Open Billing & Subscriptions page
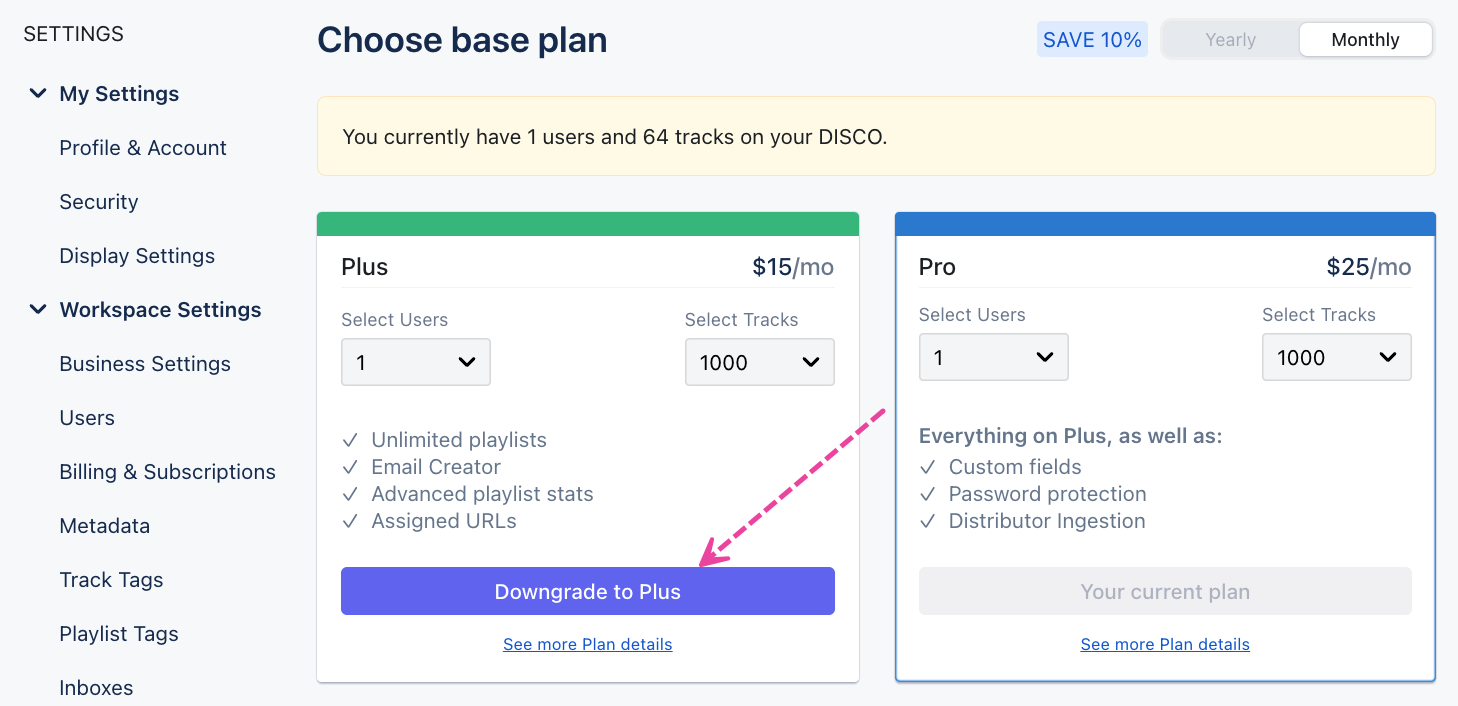 [x=167, y=472]
